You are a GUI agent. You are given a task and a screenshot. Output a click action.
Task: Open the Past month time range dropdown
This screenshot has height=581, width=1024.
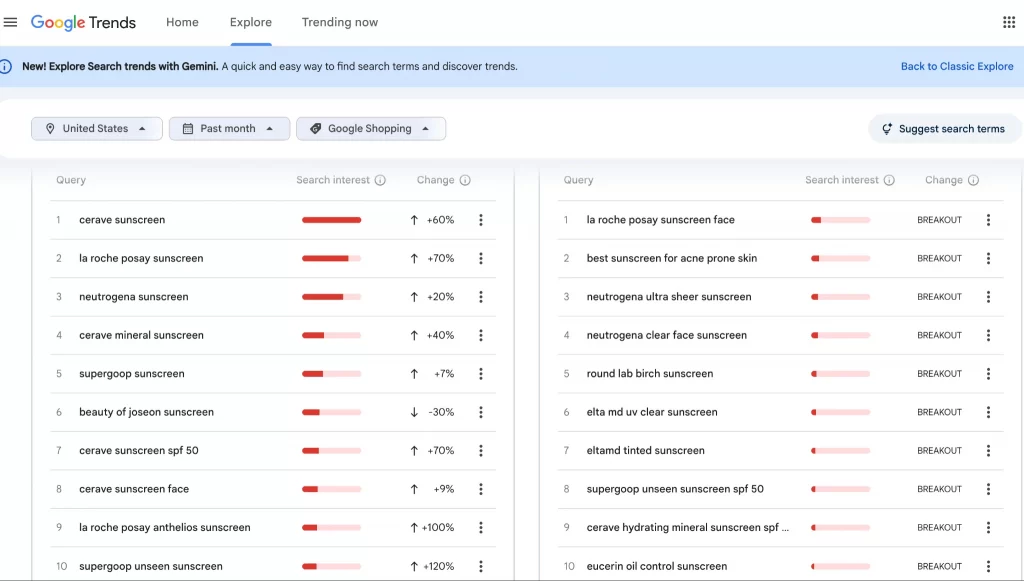click(229, 129)
